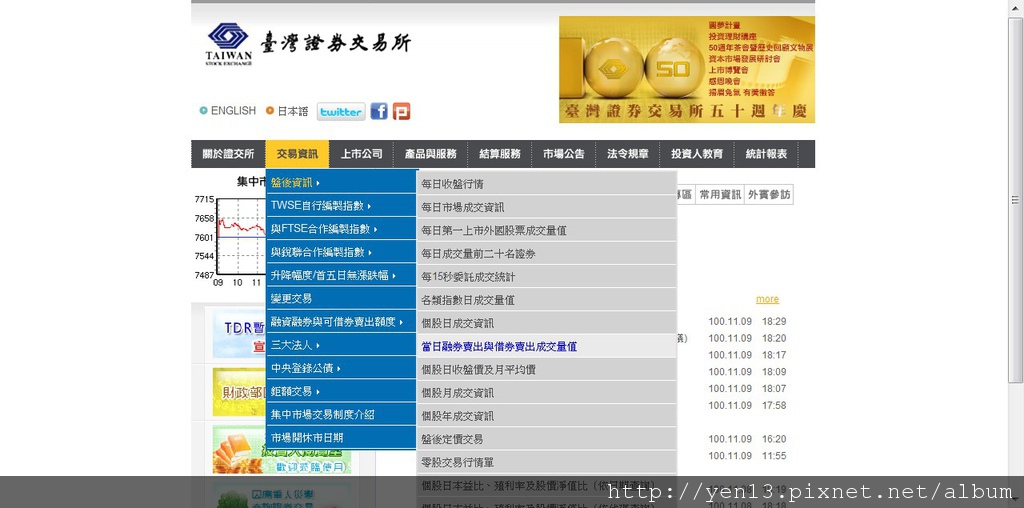Choose 各類指數日成交量值
This screenshot has height=508, width=1024.
click(547, 300)
